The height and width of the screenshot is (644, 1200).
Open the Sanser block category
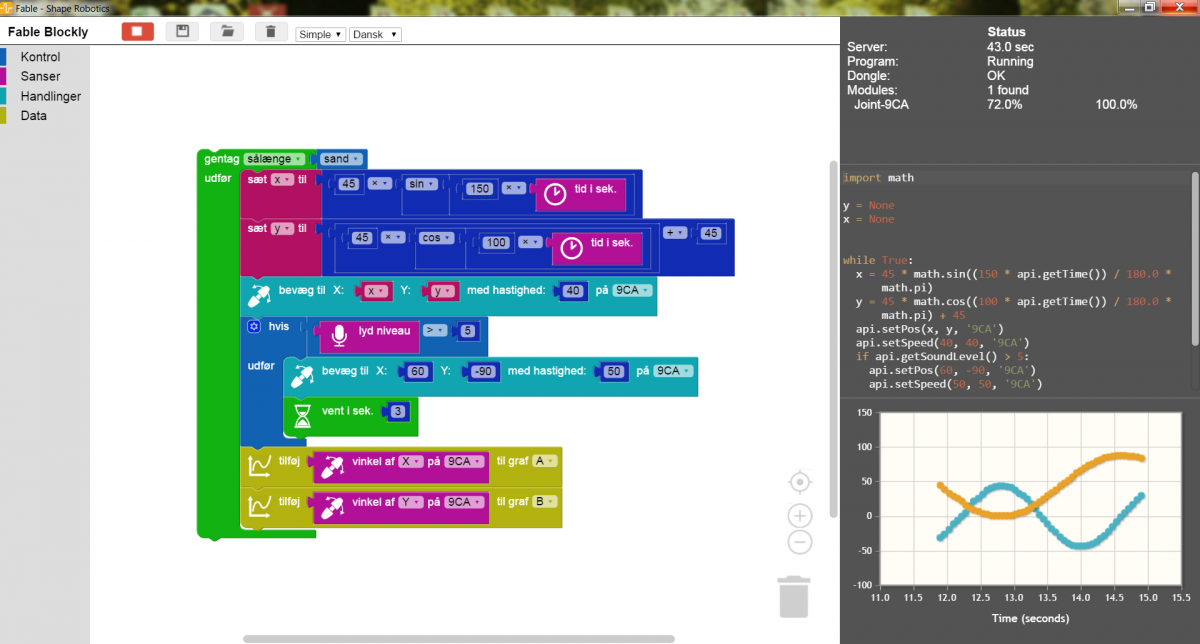(40, 76)
